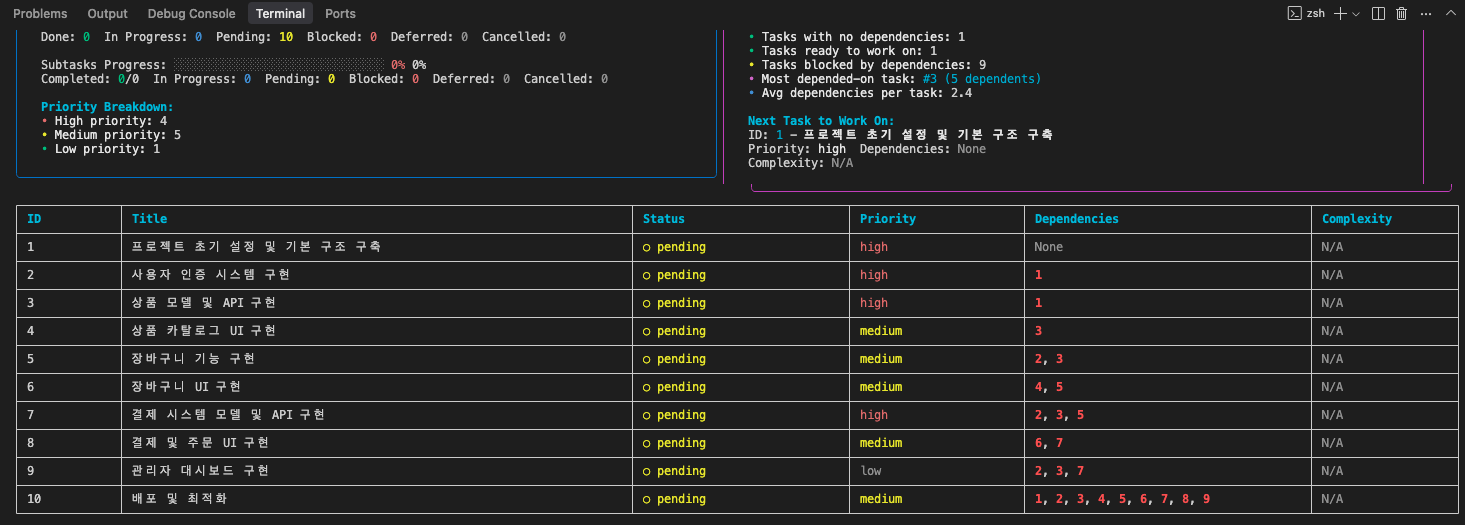Select title '결제 및 주문 UI 구현'
The image size is (1465, 525).
tap(200, 442)
